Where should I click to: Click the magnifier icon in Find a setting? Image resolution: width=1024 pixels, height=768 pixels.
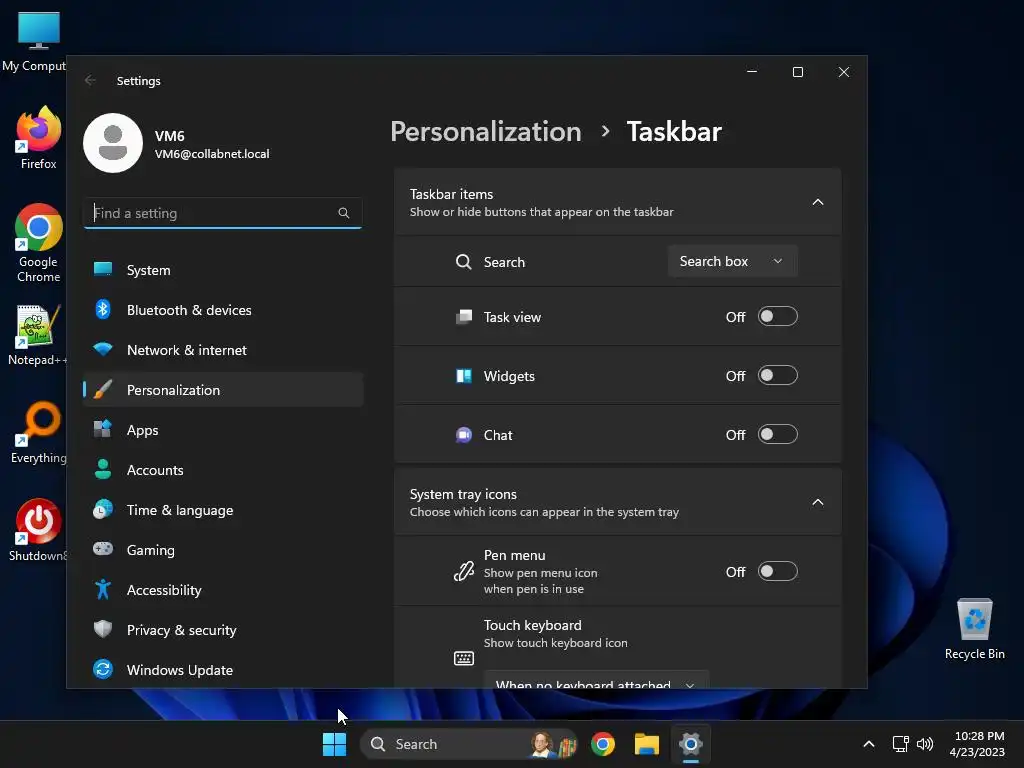[344, 213]
